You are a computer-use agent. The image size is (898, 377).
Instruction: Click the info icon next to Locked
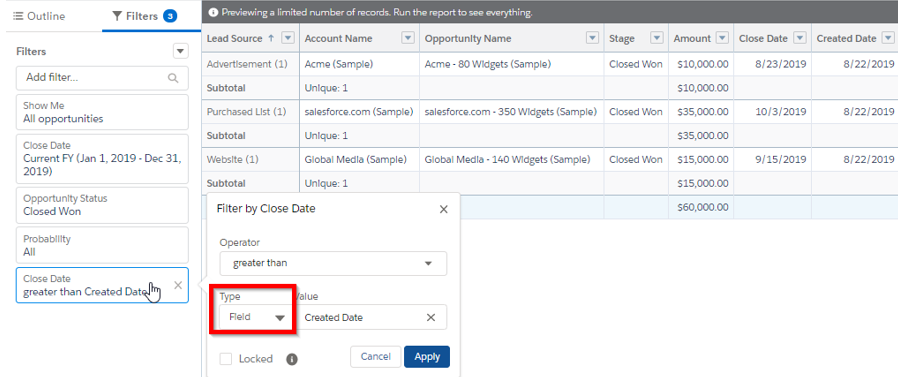292,359
